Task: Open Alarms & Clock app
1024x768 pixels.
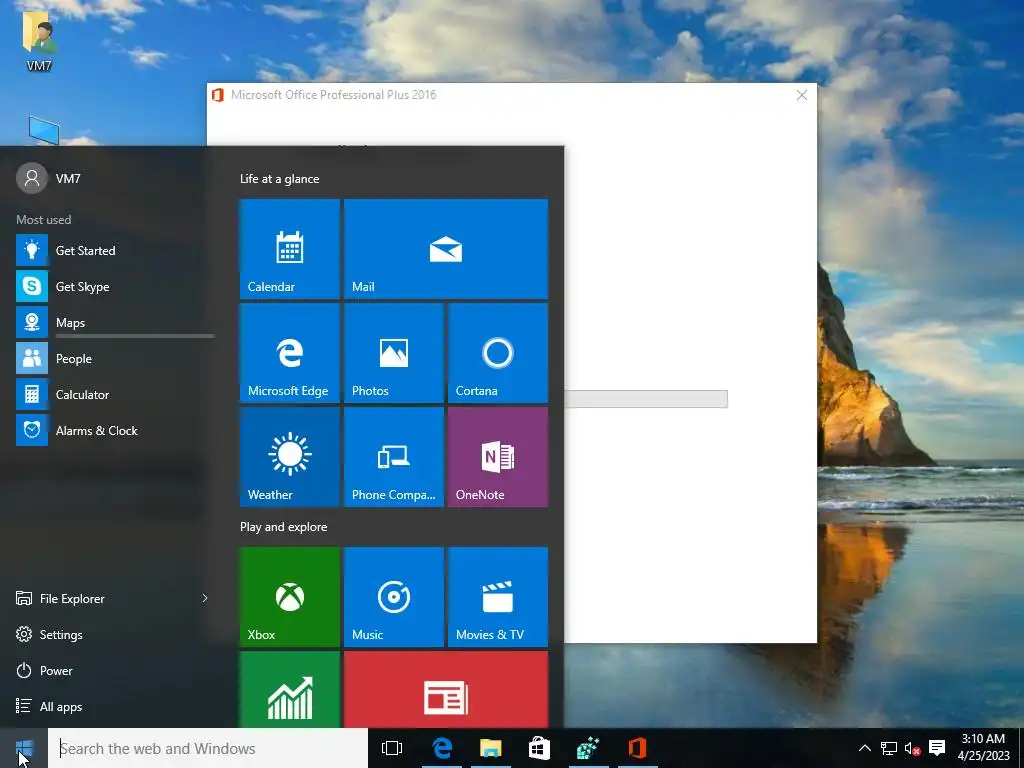Action: coord(114,430)
